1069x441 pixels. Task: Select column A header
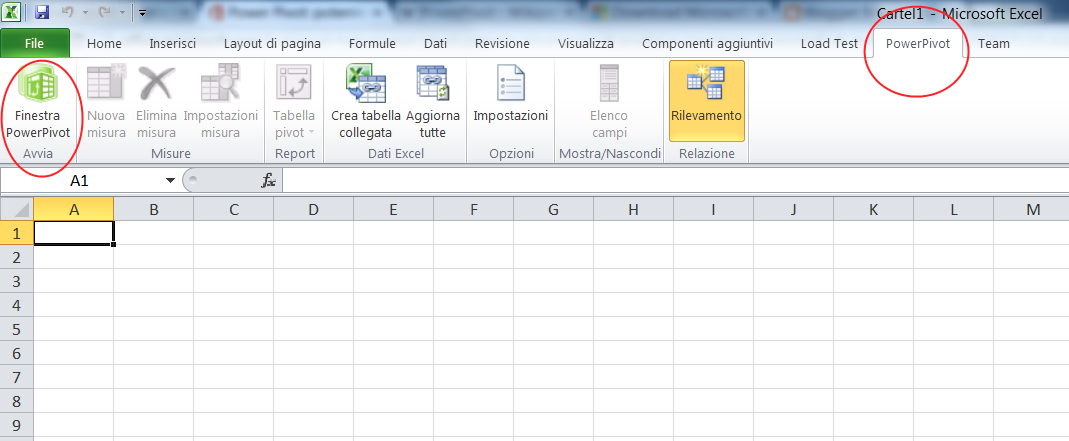point(74,209)
